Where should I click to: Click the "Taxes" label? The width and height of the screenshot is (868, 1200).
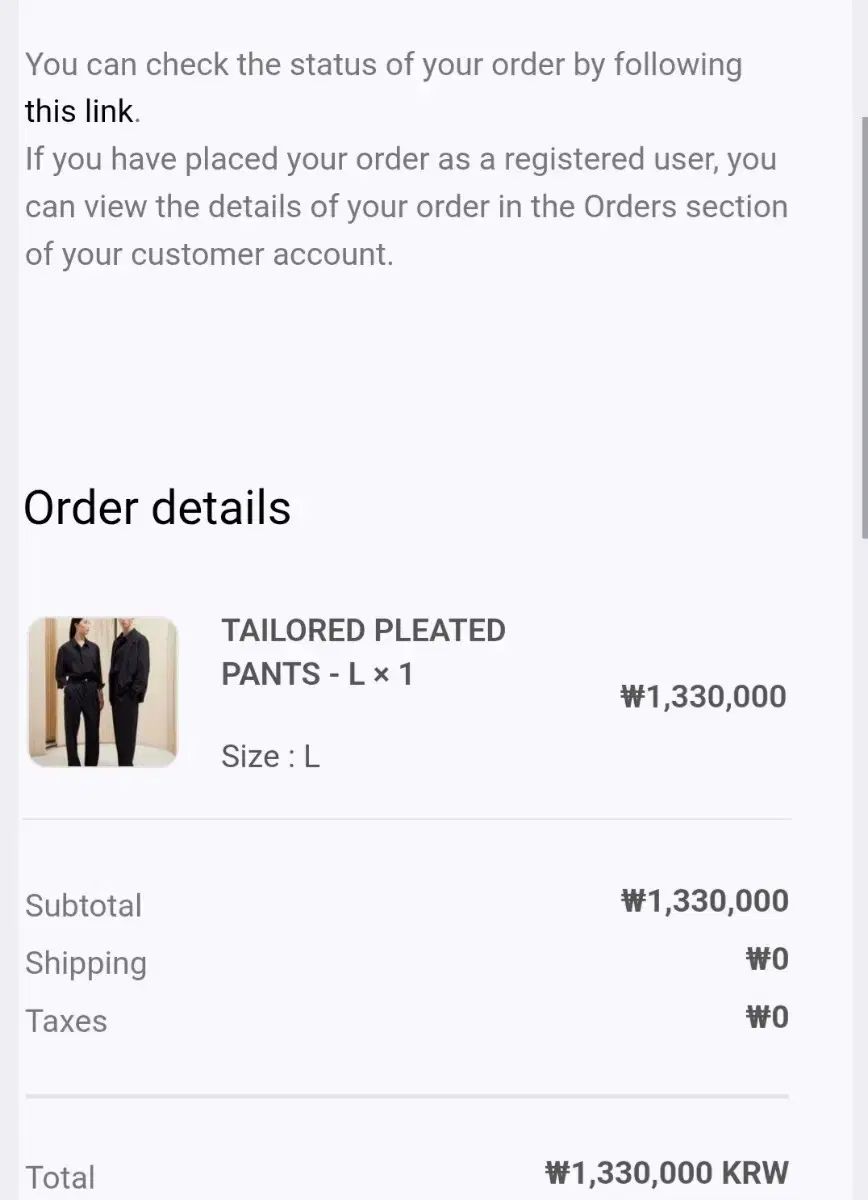click(x=66, y=1021)
